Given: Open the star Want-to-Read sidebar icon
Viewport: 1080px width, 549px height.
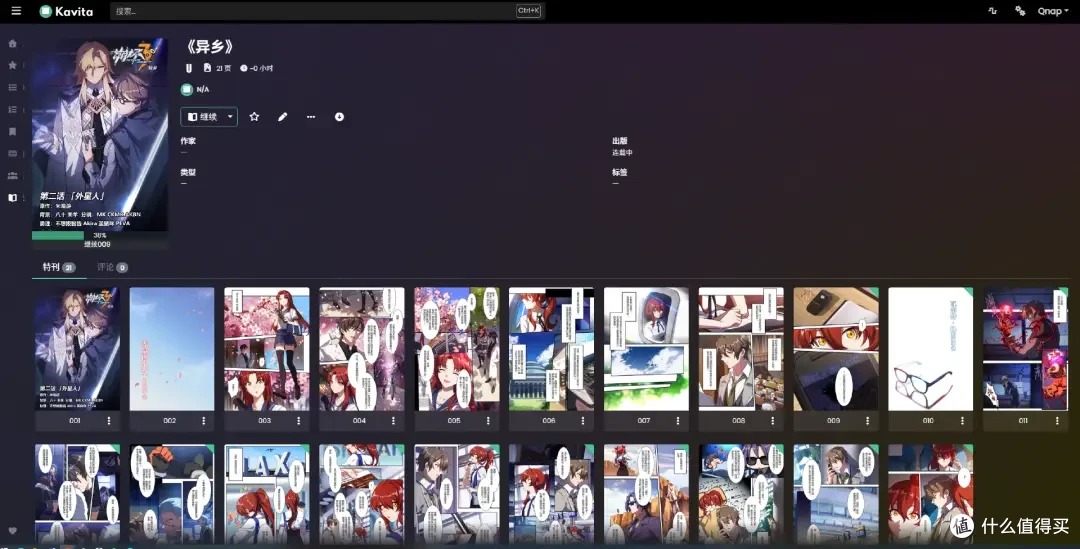Looking at the screenshot, I should coord(12,65).
